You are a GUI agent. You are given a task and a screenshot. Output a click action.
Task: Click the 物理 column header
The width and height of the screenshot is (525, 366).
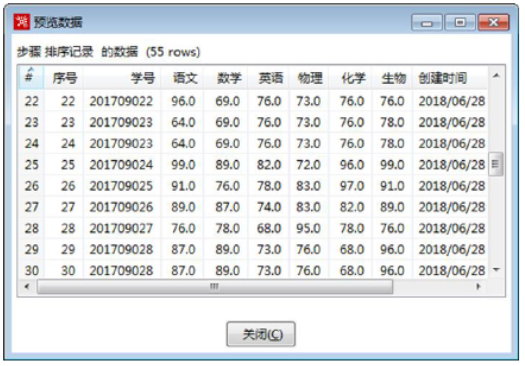[x=310, y=78]
